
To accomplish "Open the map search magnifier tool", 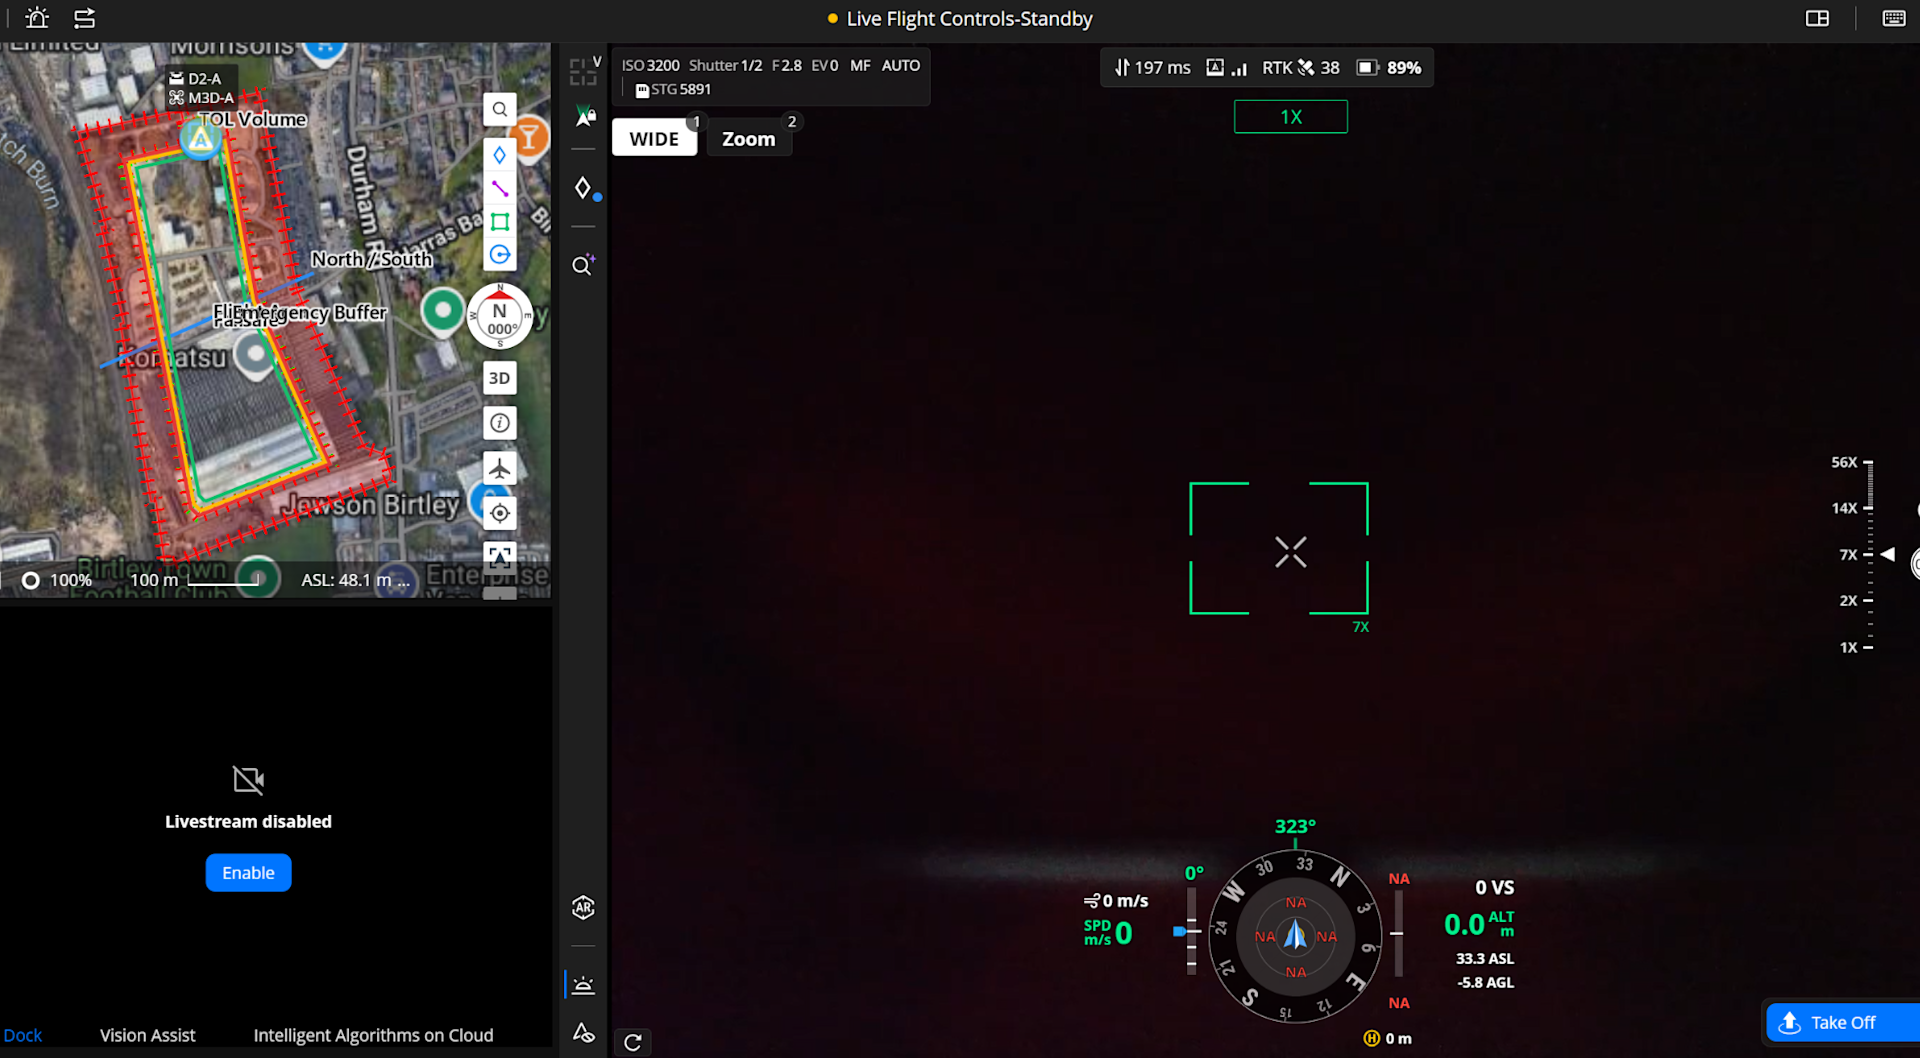I will [x=500, y=109].
